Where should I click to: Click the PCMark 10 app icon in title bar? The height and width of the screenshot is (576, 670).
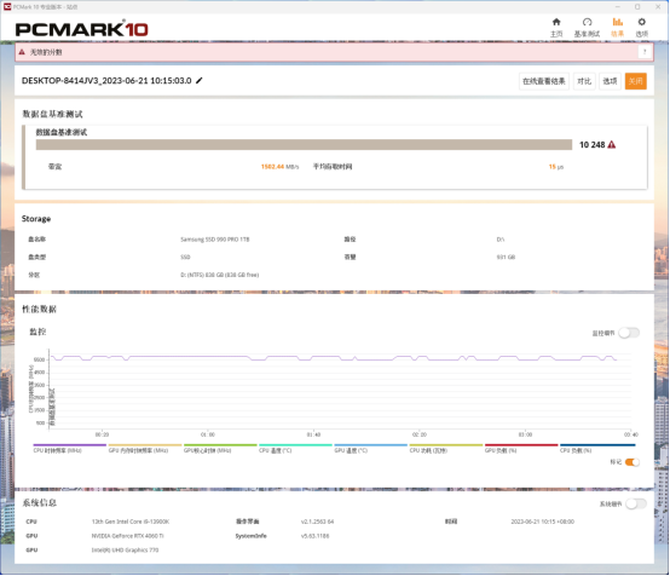pos(7,6)
